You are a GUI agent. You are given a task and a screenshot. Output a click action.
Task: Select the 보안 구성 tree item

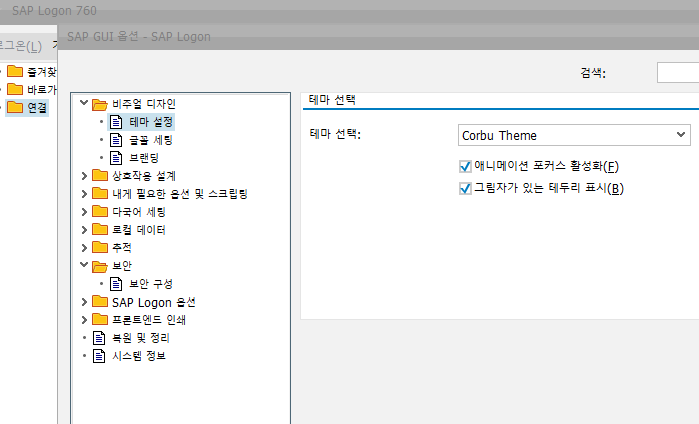pyautogui.click(x=151, y=284)
